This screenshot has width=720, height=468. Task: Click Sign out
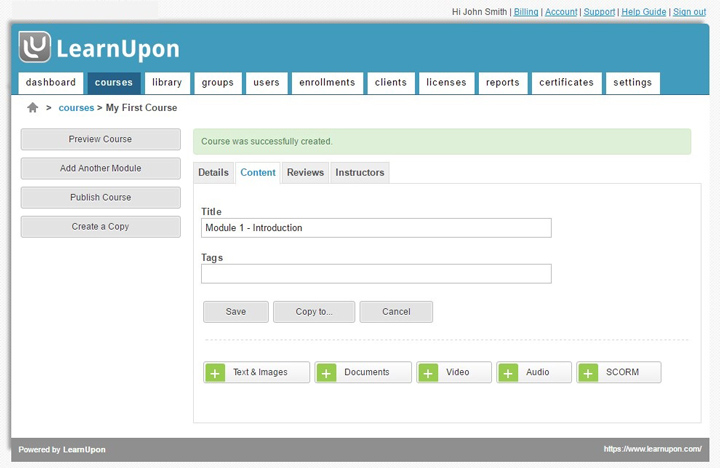(690, 12)
